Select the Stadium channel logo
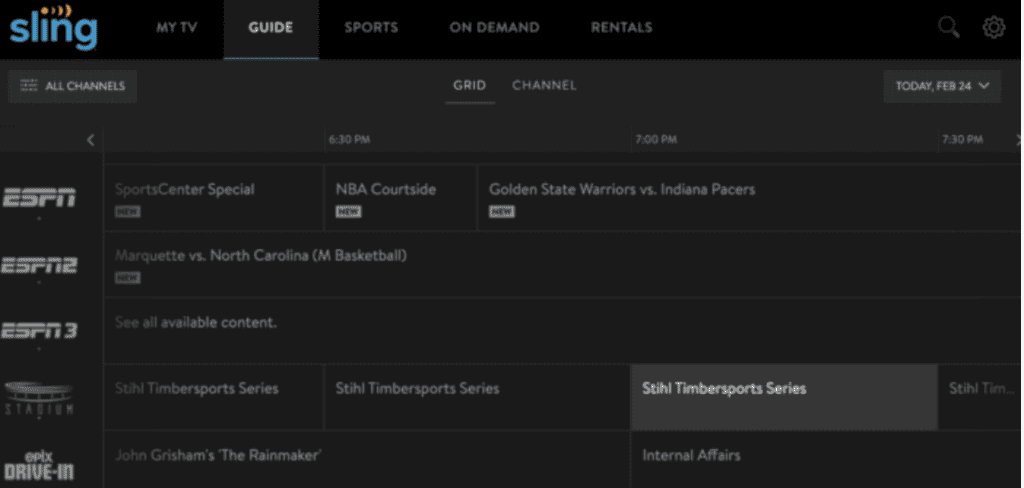 pos(39,398)
